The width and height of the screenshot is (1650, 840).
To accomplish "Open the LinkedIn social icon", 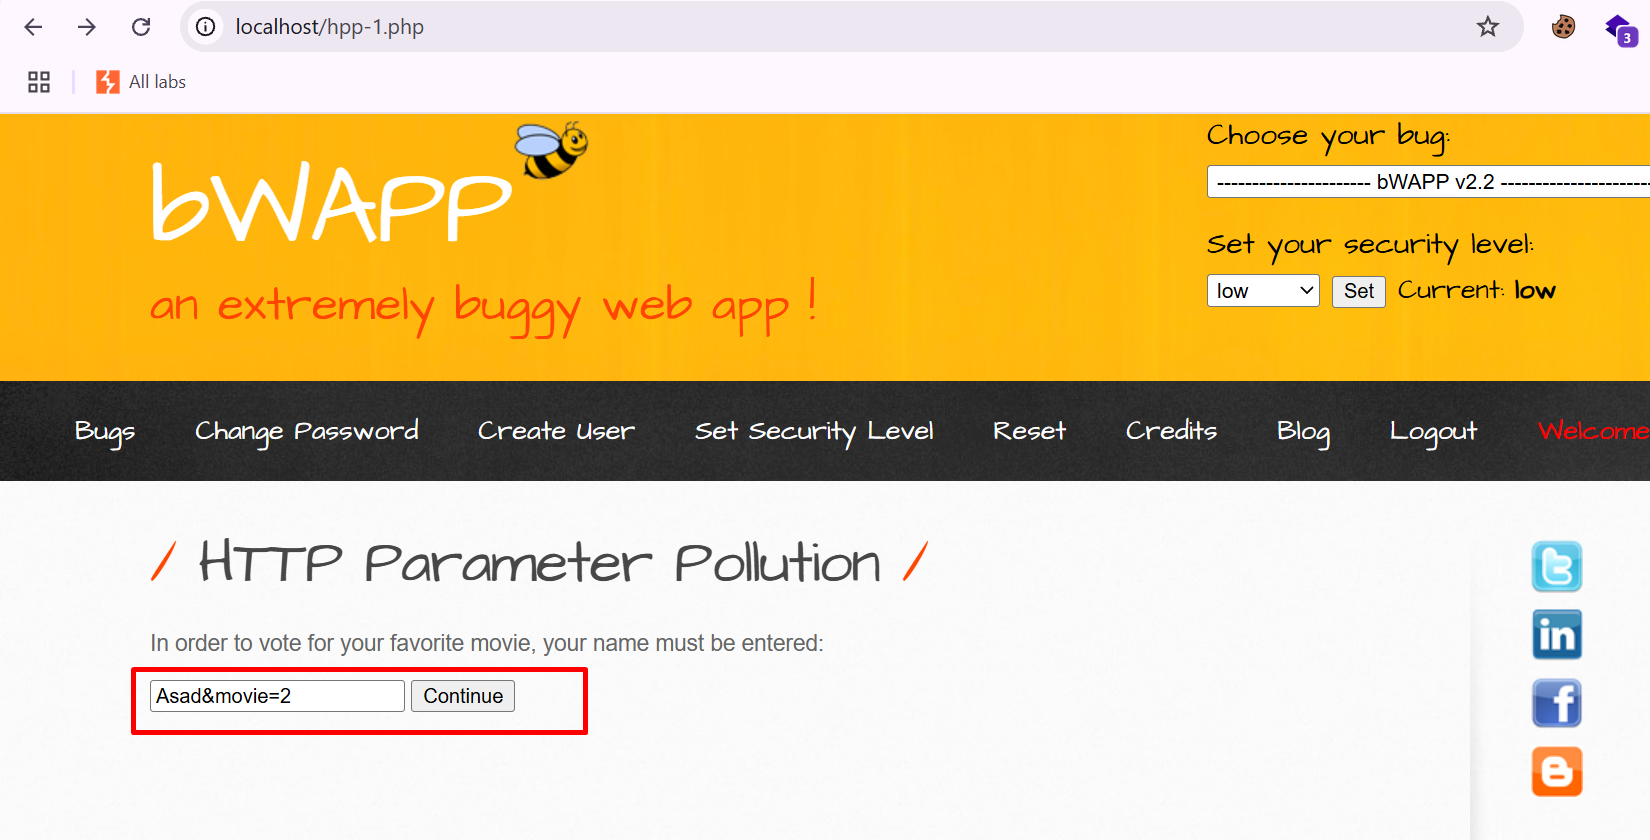I will coord(1556,635).
